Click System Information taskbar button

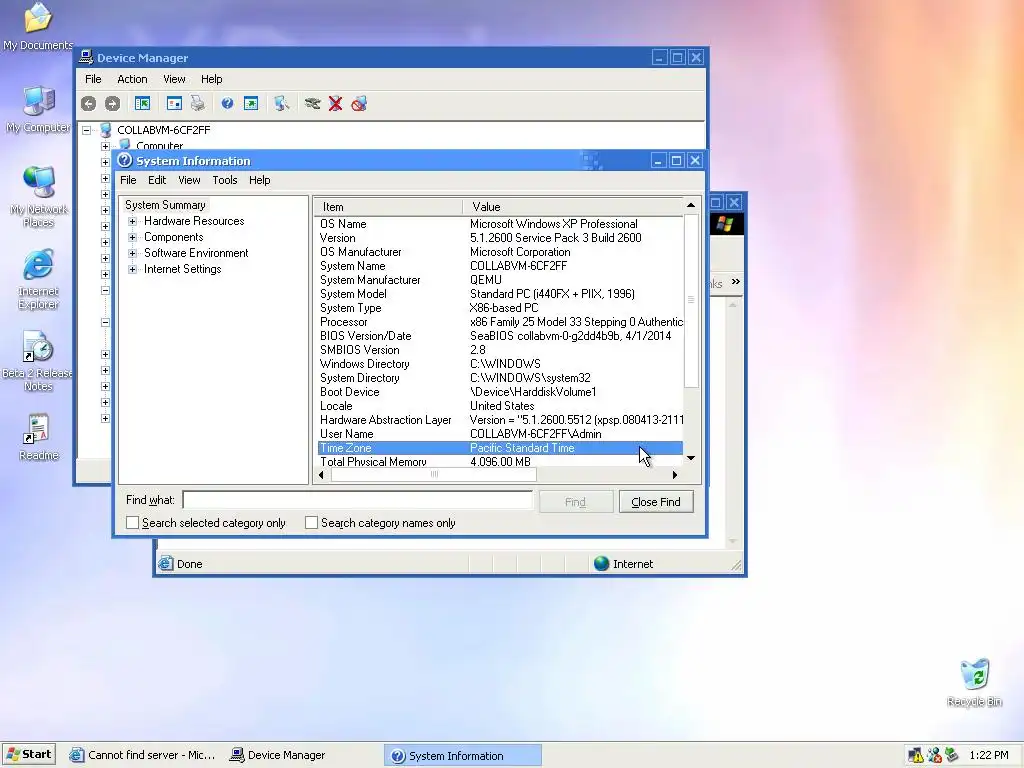(x=462, y=756)
